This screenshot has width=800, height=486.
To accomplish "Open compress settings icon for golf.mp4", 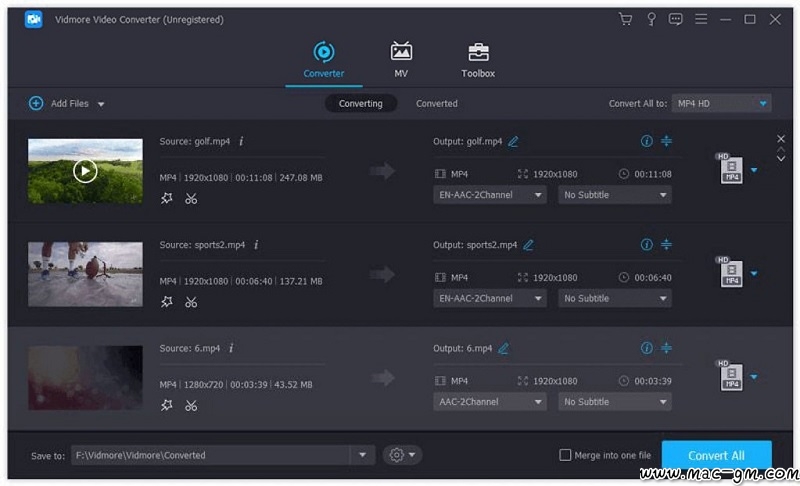I will pos(666,141).
